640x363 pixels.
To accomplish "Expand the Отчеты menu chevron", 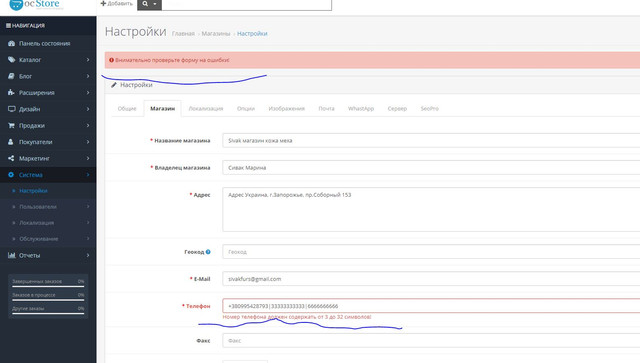I will tap(88, 255).
